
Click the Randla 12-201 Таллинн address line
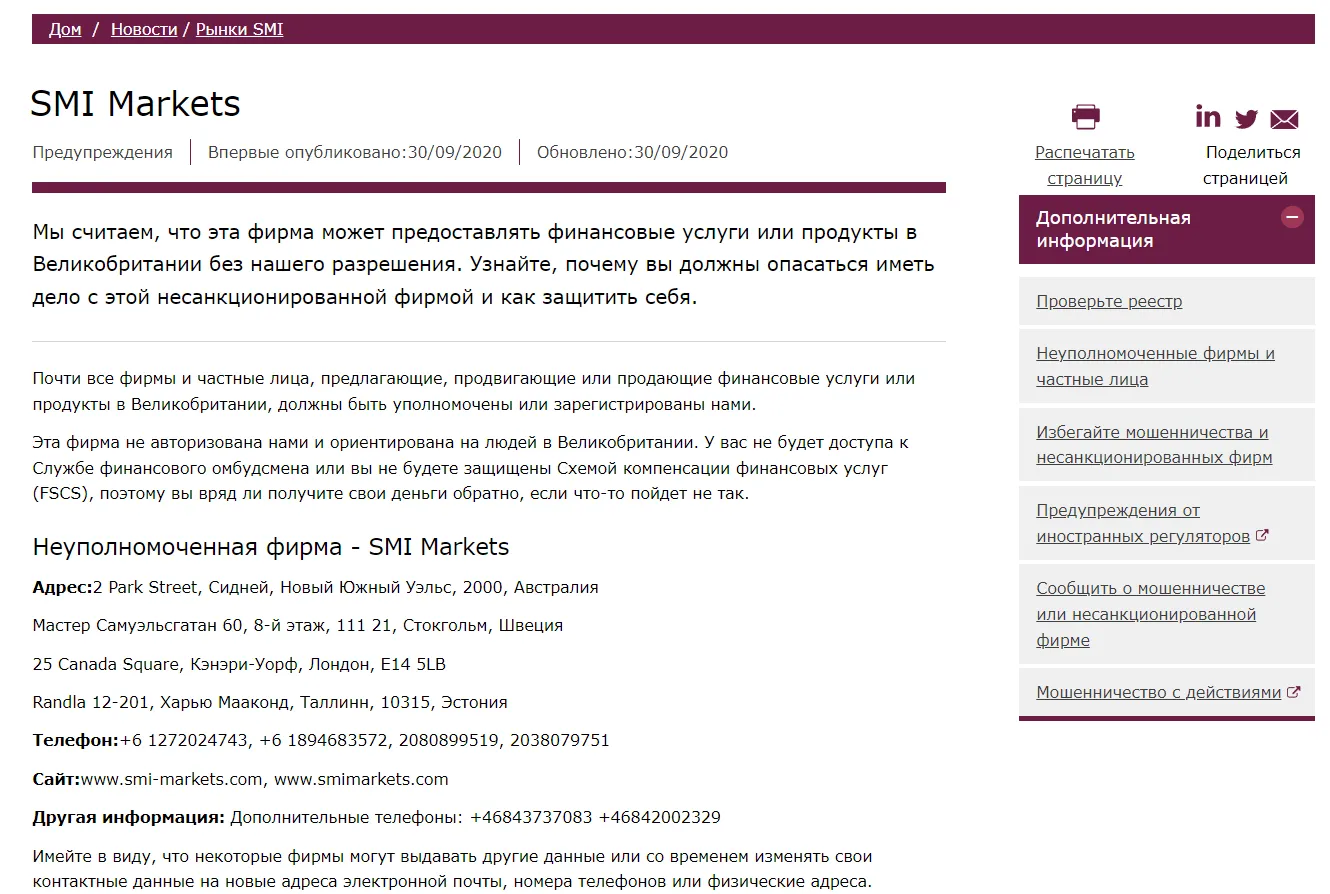pos(270,702)
